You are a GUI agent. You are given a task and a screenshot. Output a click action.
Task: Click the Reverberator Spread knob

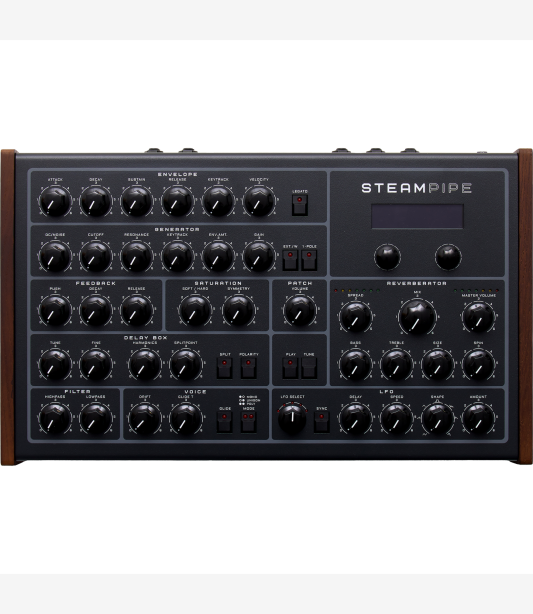[356, 317]
